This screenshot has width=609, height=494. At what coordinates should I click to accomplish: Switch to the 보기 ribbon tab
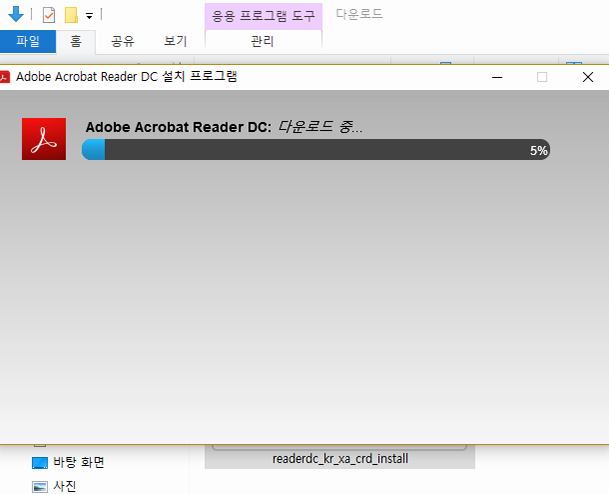[x=175, y=41]
